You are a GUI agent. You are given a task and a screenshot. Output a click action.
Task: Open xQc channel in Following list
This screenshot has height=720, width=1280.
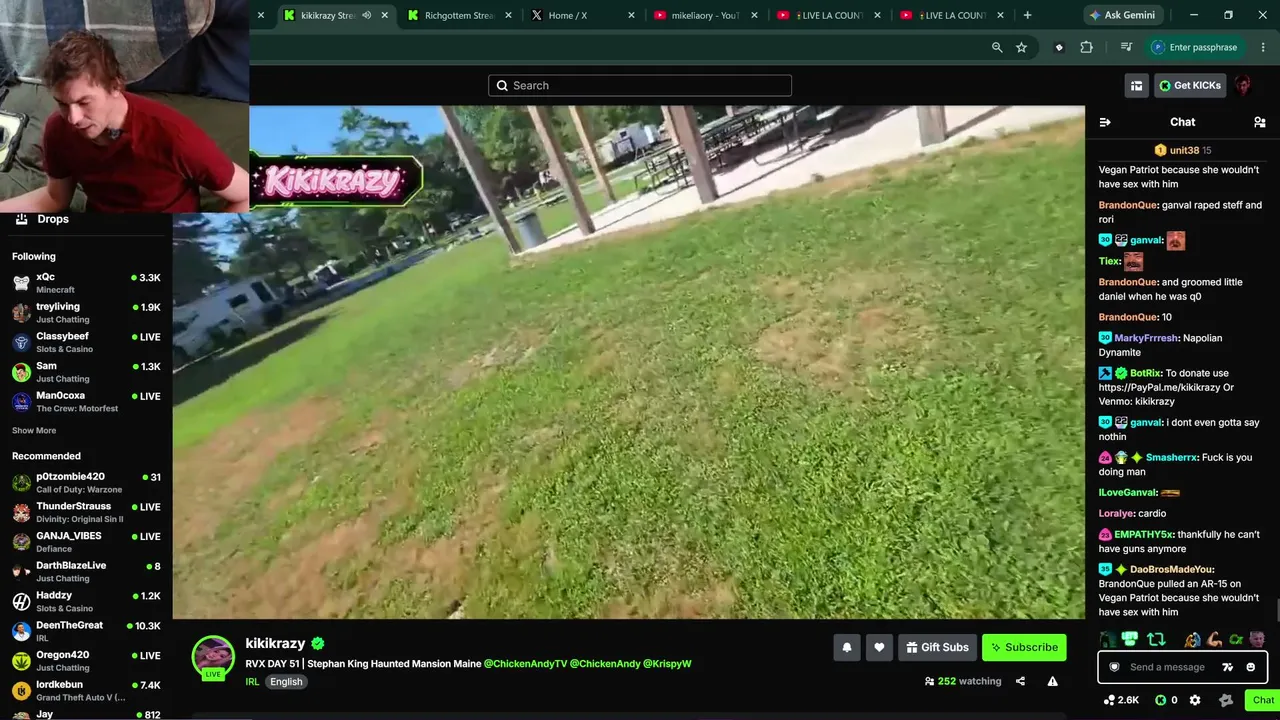[x=86, y=283]
